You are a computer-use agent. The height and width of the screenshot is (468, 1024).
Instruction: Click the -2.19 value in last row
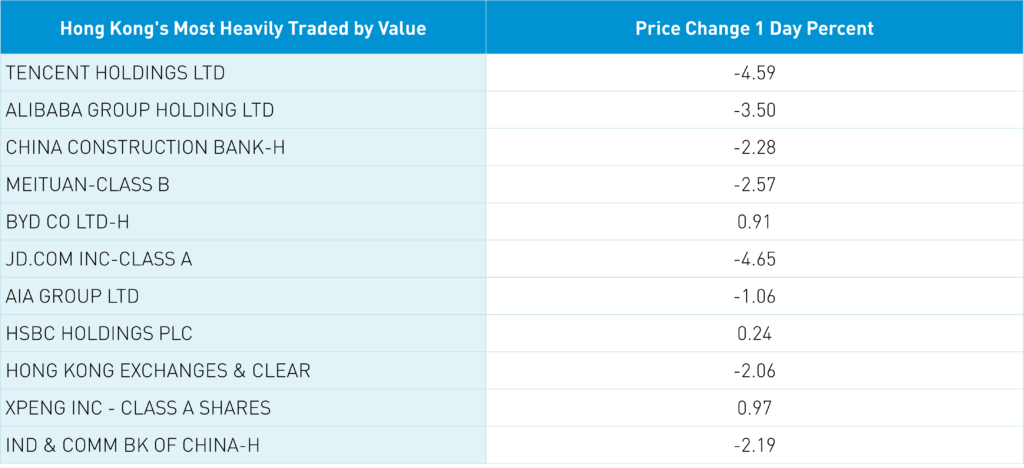(754, 445)
